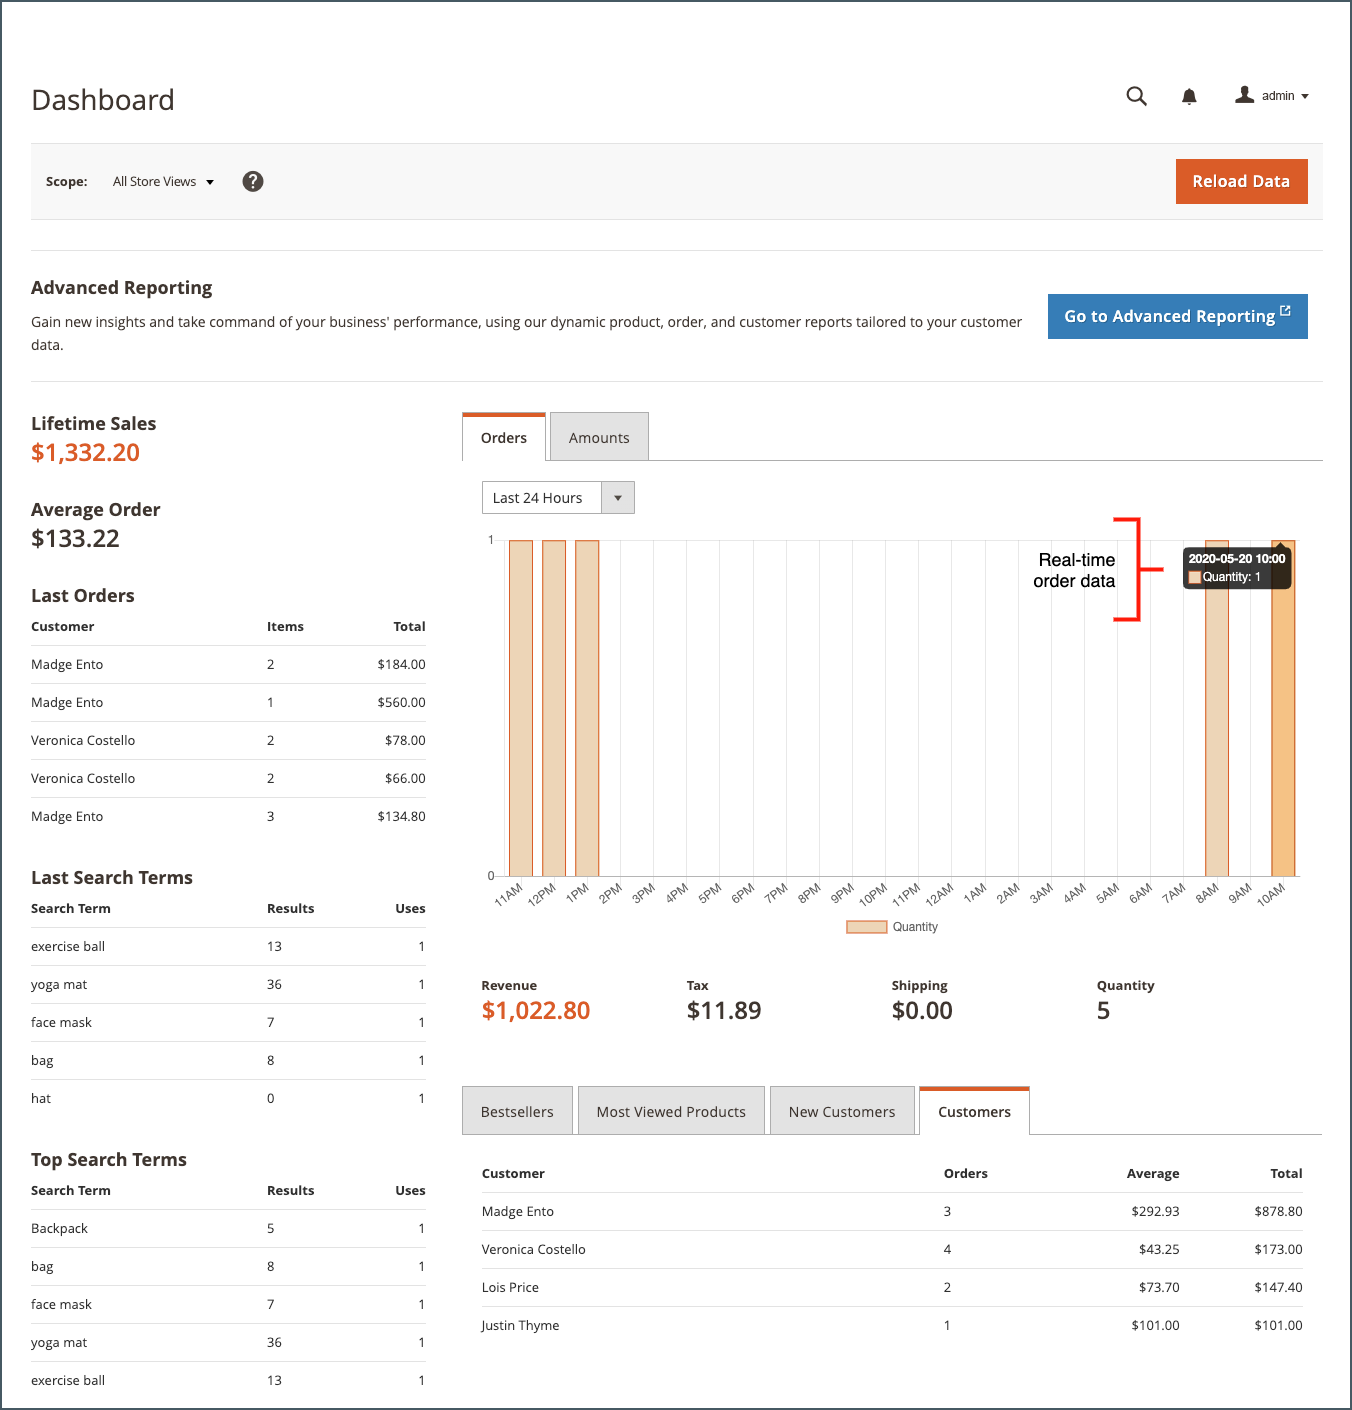Open the Last 24 Hours range dropdown
Screen dimensions: 1352x1410
point(558,498)
